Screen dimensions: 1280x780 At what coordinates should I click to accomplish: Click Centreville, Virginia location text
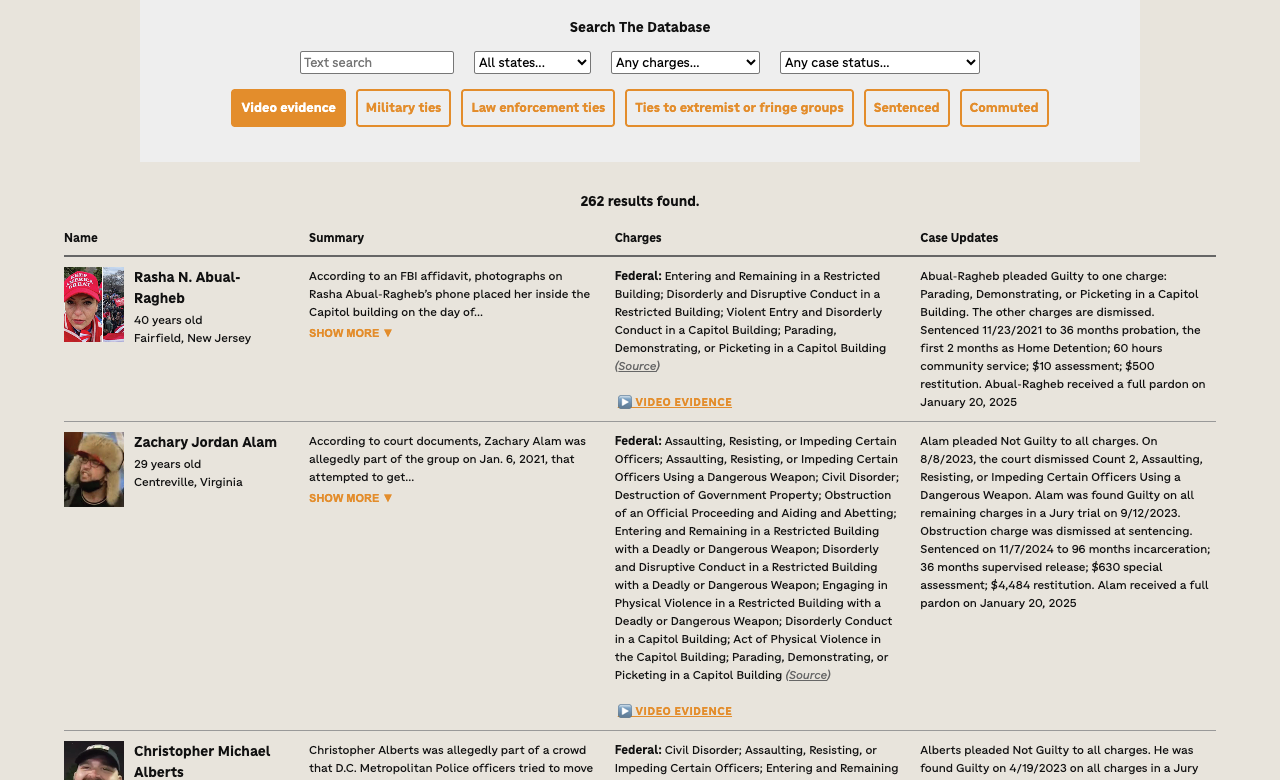[188, 482]
